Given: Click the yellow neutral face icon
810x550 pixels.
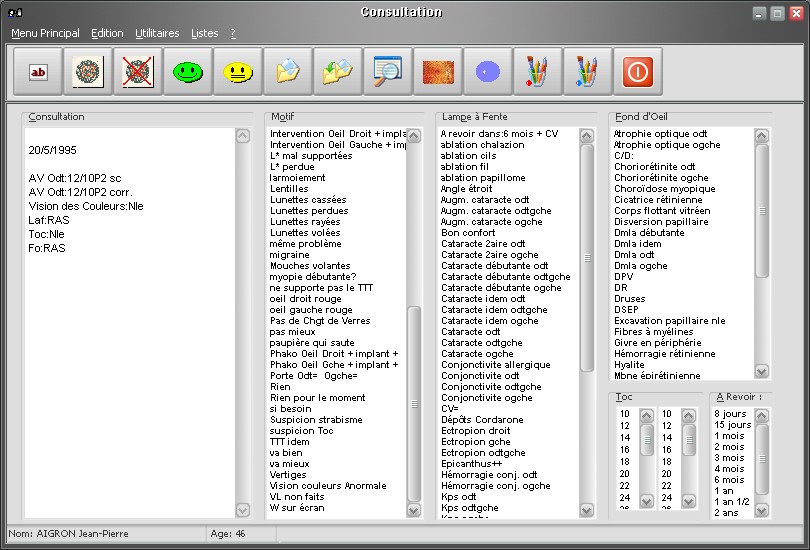Looking at the screenshot, I should [238, 72].
